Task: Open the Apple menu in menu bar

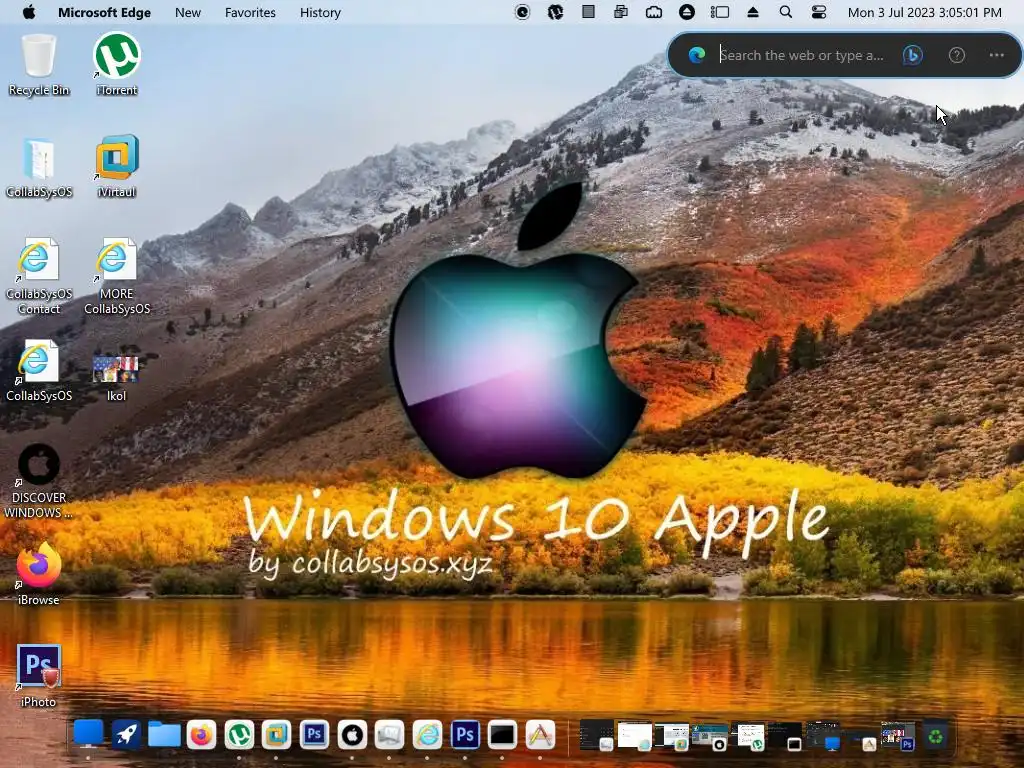Action: 29,12
